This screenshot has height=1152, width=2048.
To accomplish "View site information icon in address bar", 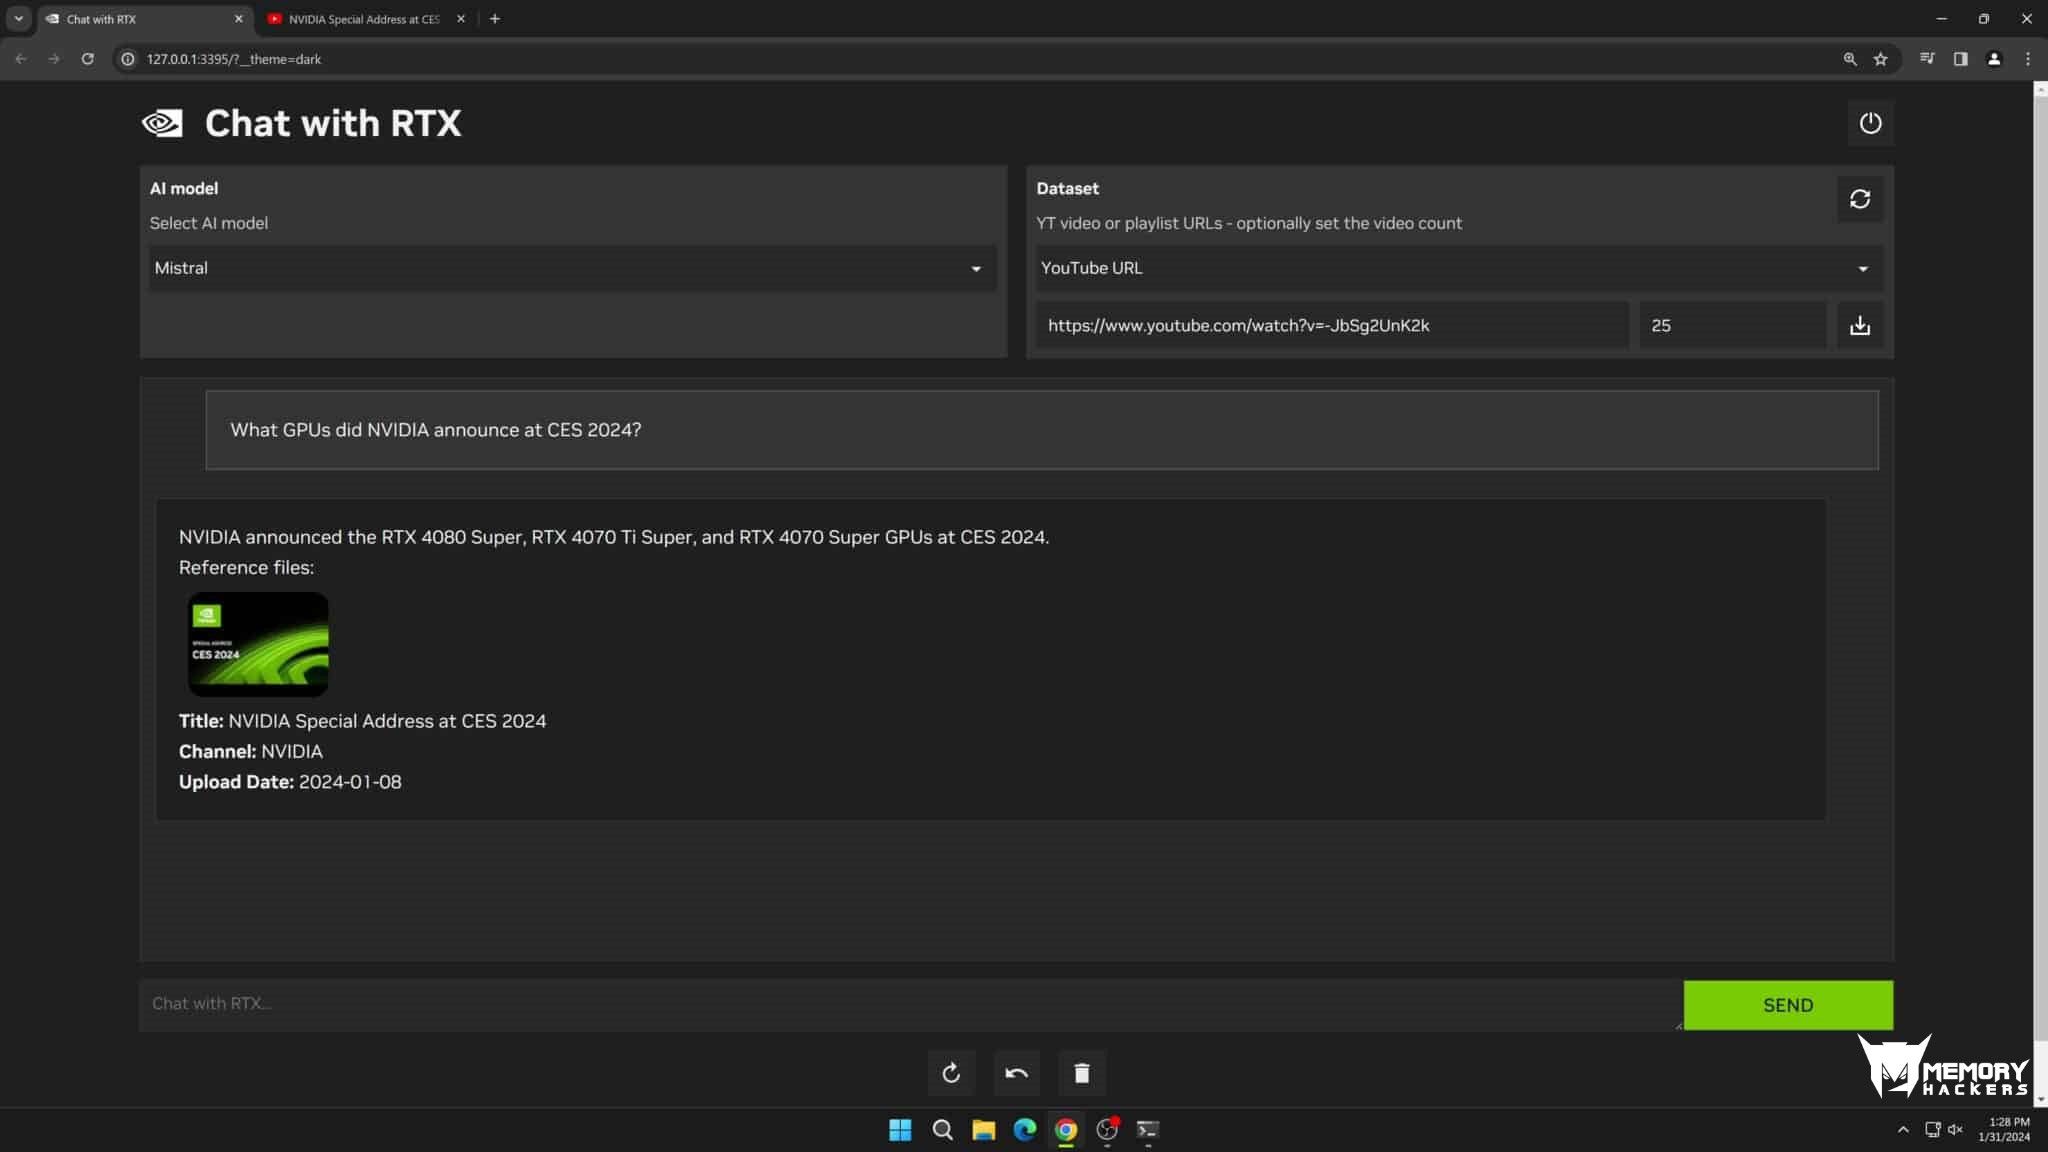I will pyautogui.click(x=128, y=59).
